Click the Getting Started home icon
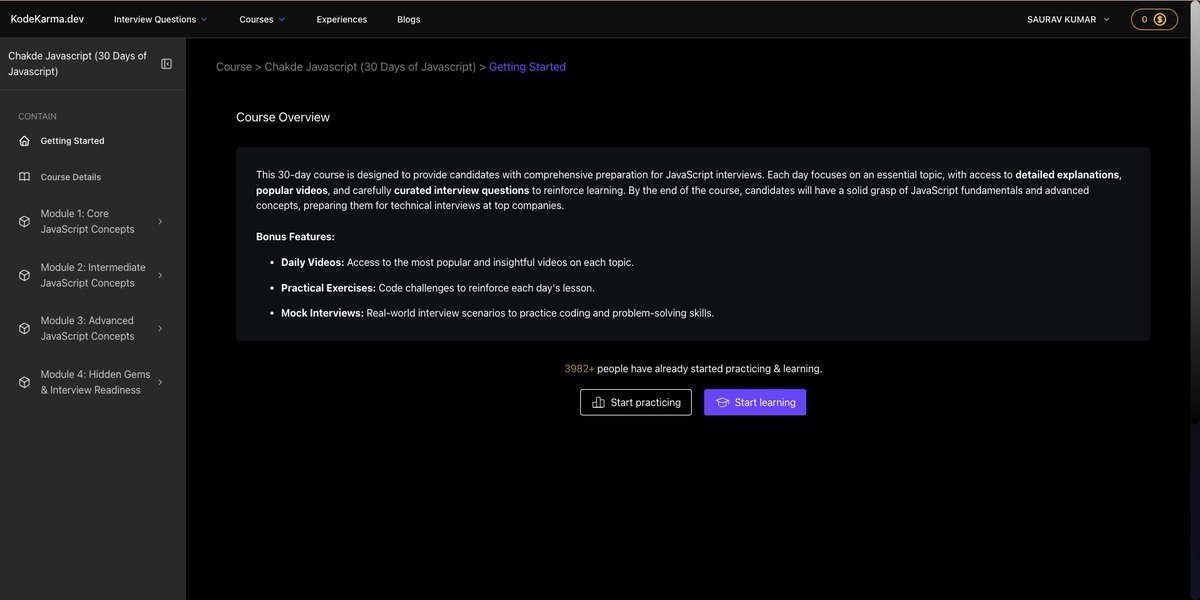The width and height of the screenshot is (1200, 600). pos(25,141)
